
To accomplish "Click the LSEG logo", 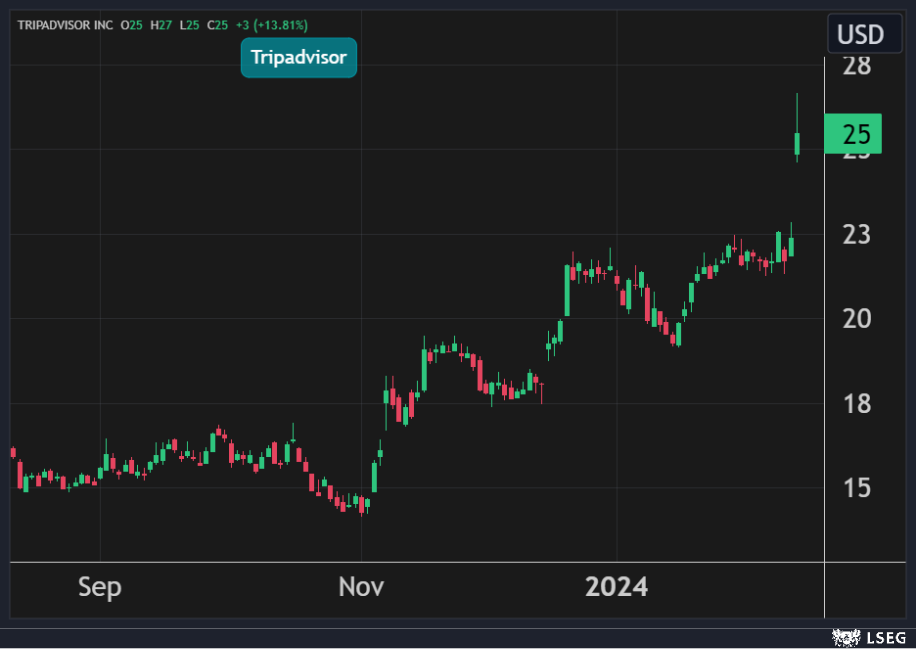I will click(869, 637).
